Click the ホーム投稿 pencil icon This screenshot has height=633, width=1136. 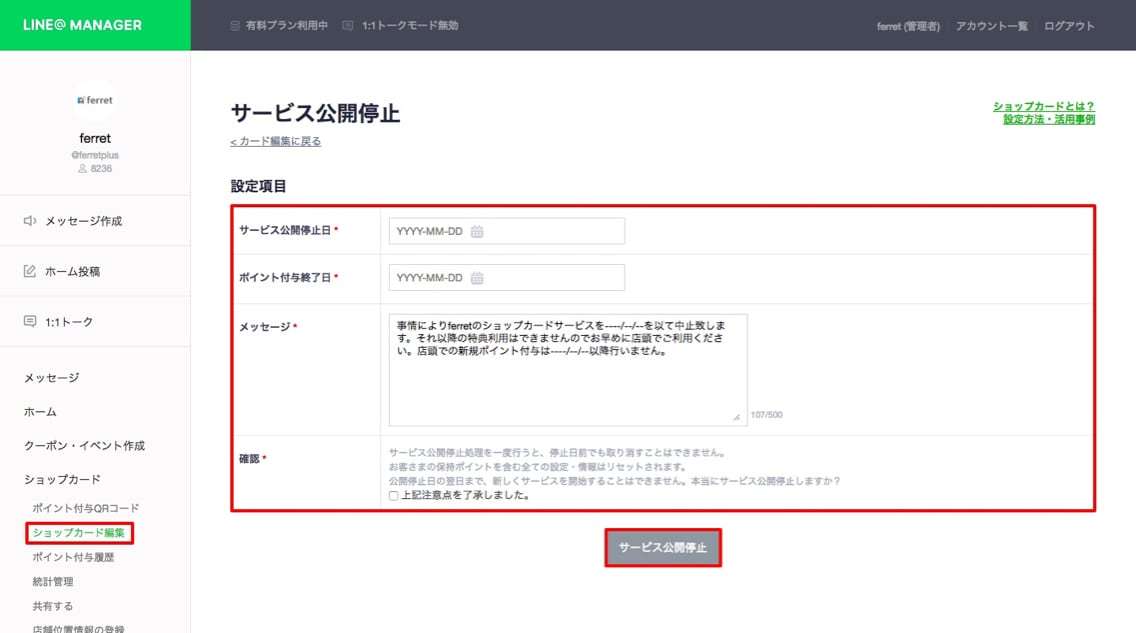(30, 271)
